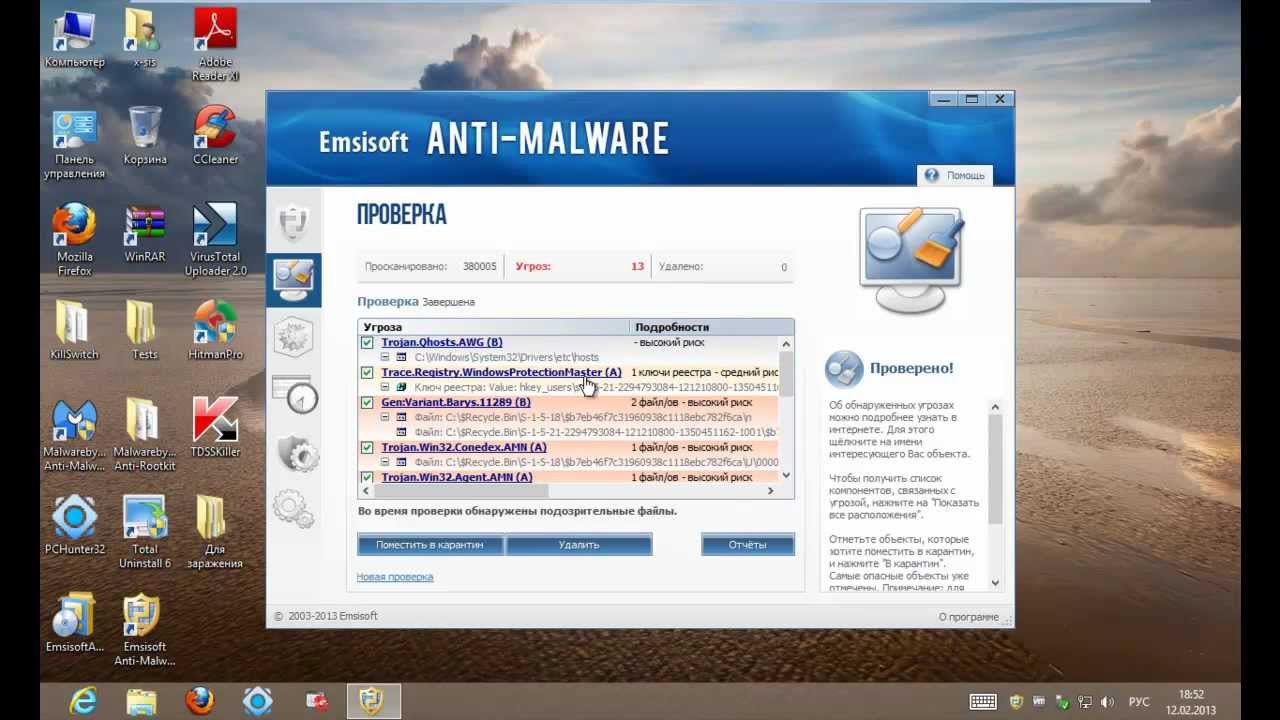Click the Подробности column header
The image size is (1280, 720).
pyautogui.click(x=712, y=327)
